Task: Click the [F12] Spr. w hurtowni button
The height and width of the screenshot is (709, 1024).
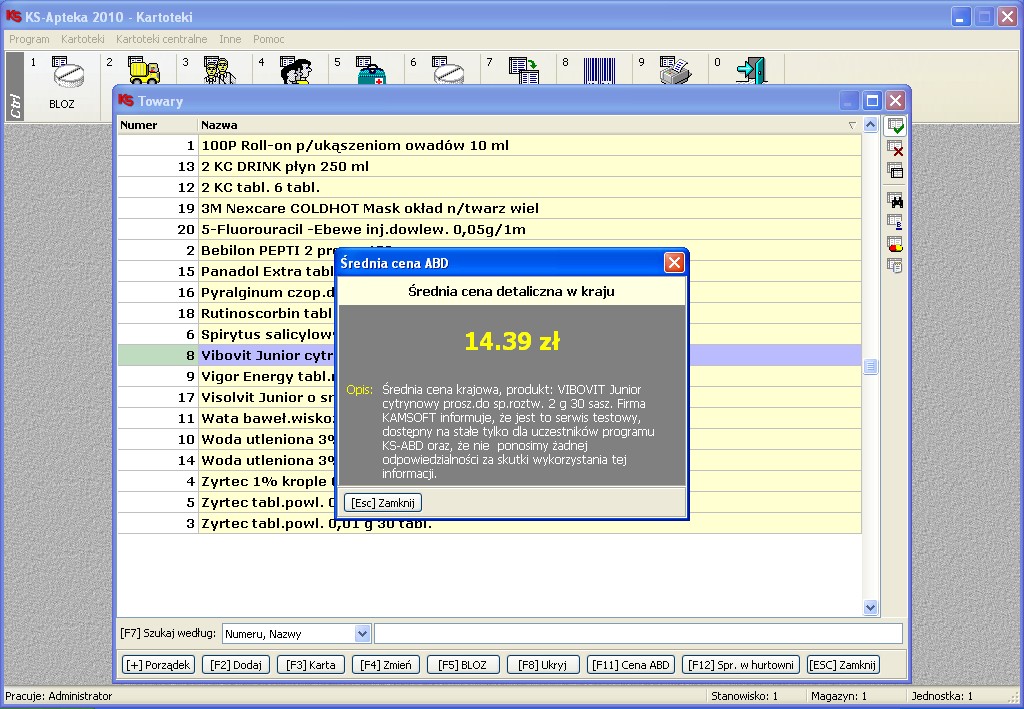Action: tap(741, 665)
